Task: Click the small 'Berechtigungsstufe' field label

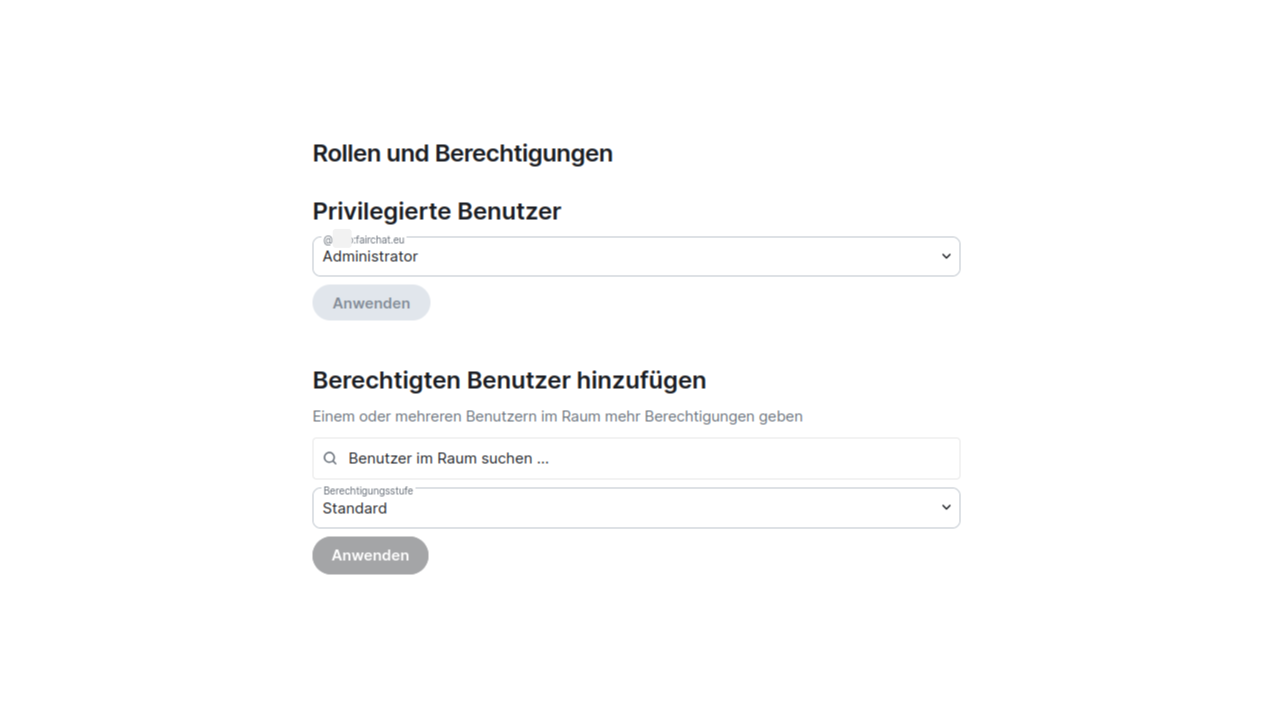Action: pyautogui.click(x=368, y=491)
